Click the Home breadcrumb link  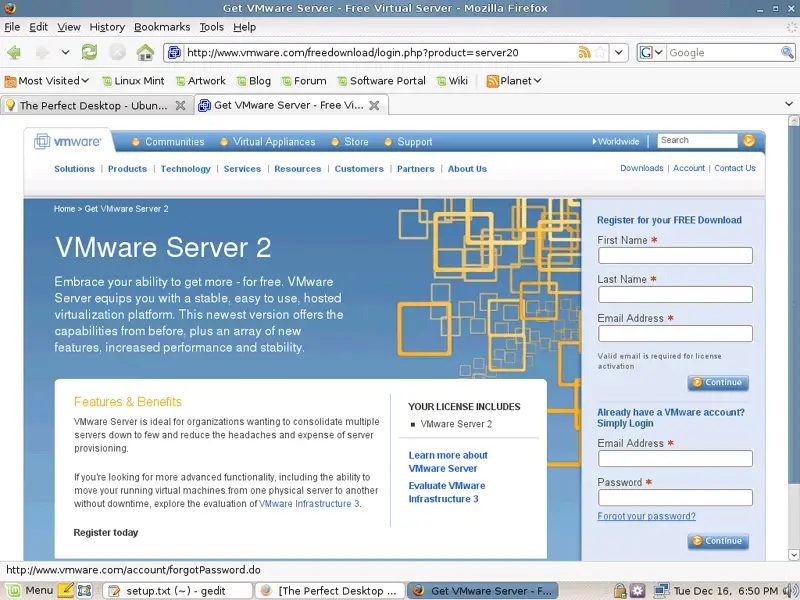click(64, 209)
